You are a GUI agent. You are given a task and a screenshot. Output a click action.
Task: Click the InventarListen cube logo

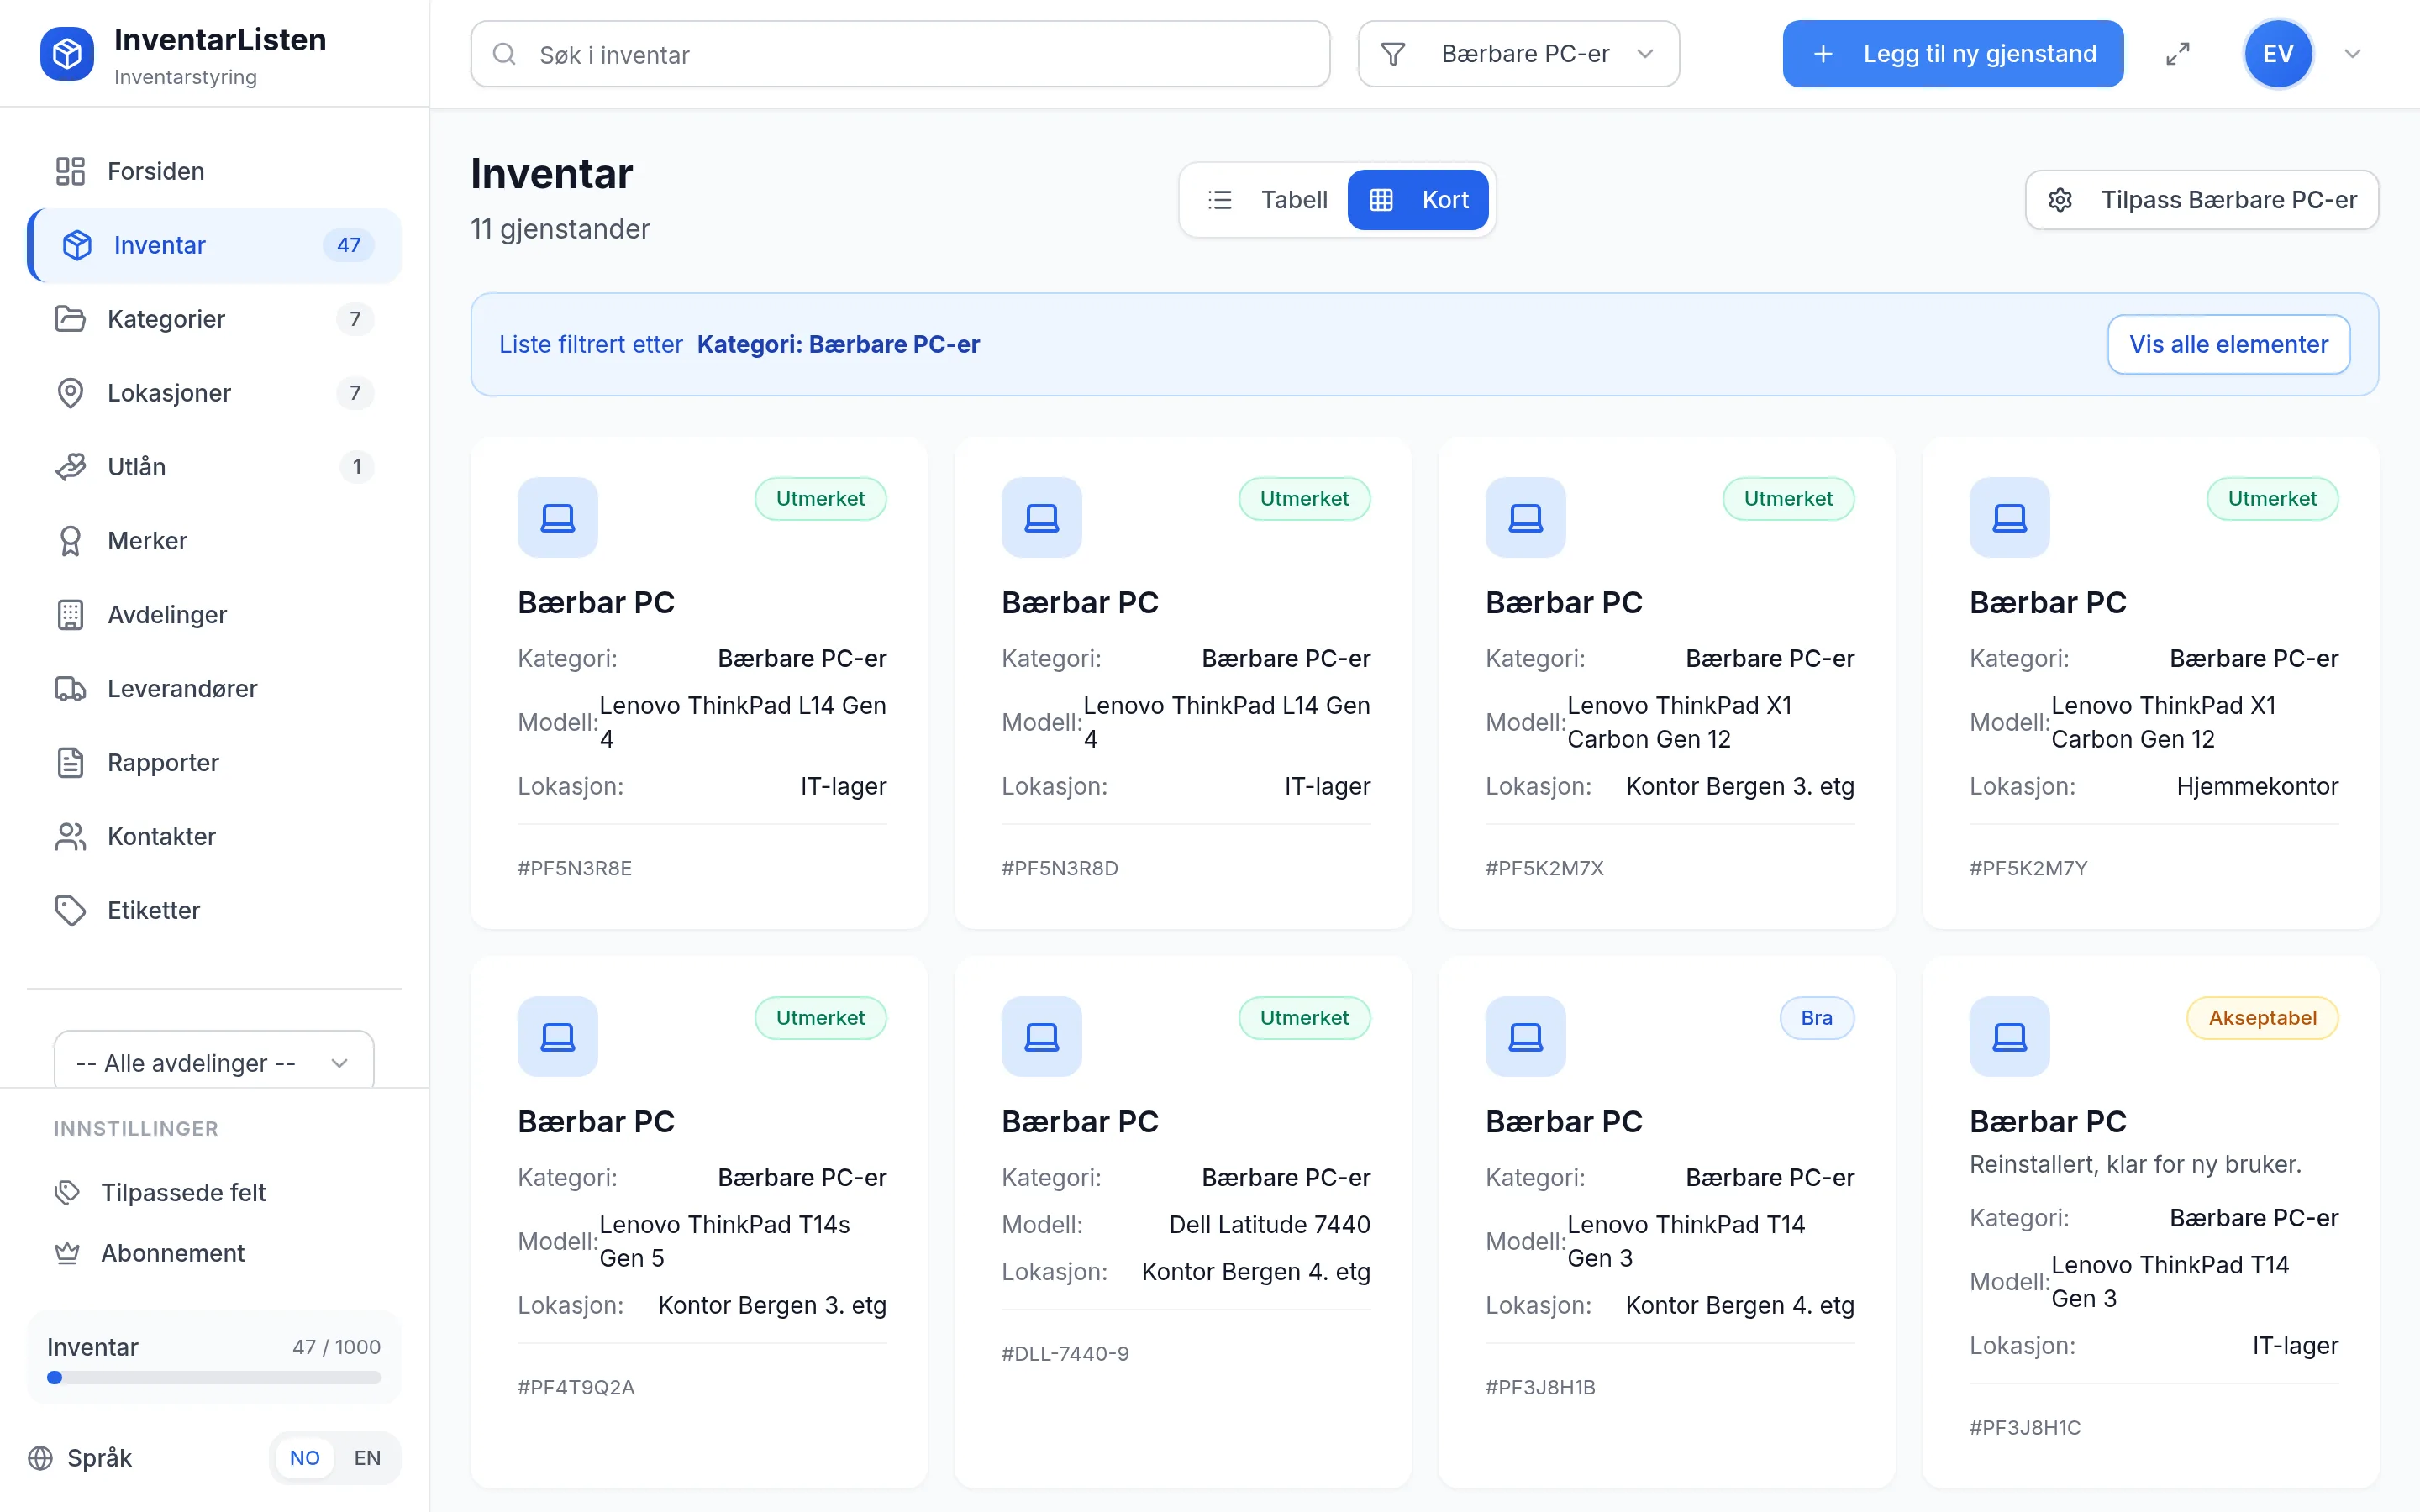click(x=67, y=54)
